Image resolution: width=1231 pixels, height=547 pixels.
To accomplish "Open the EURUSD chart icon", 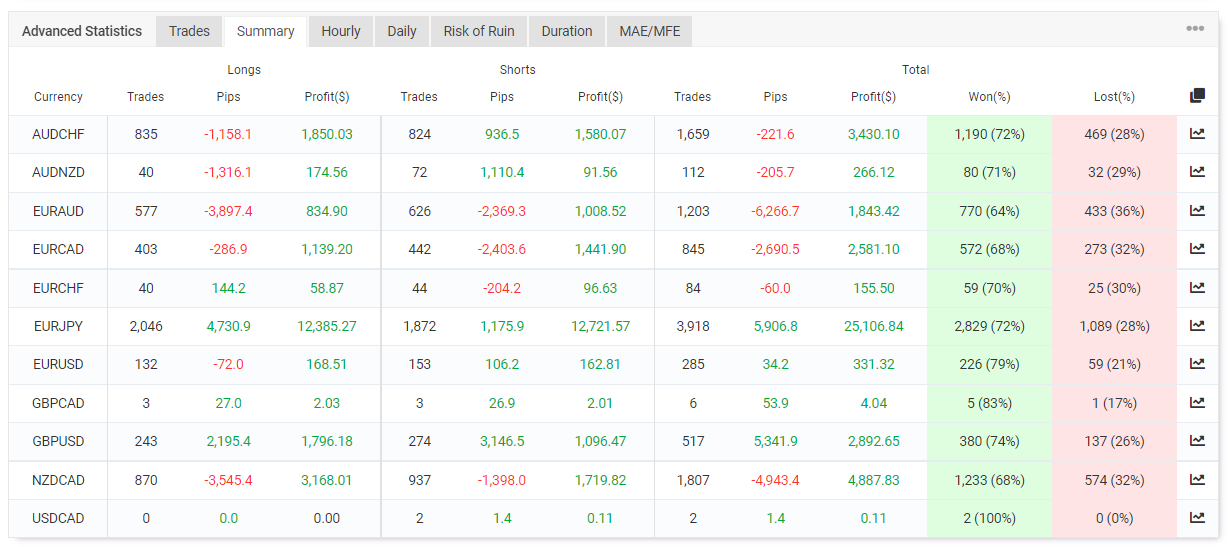I will click(1197, 364).
